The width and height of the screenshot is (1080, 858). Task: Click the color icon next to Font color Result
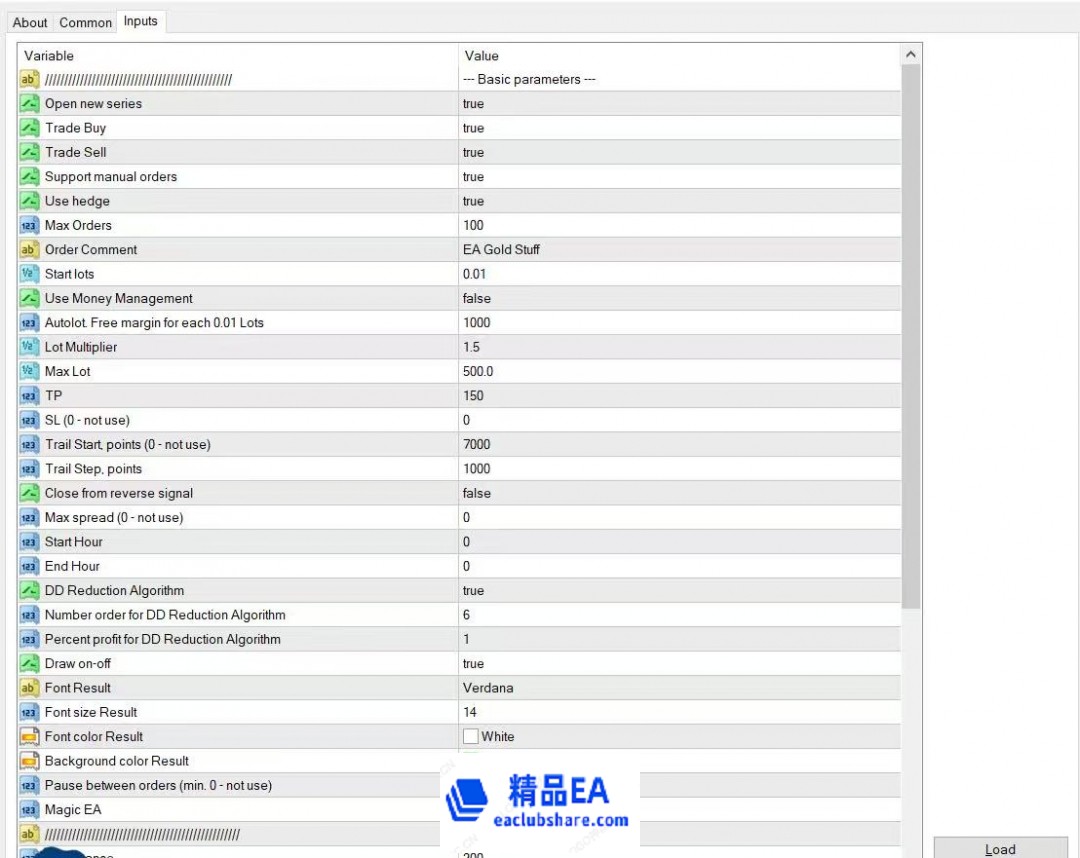[x=29, y=737]
